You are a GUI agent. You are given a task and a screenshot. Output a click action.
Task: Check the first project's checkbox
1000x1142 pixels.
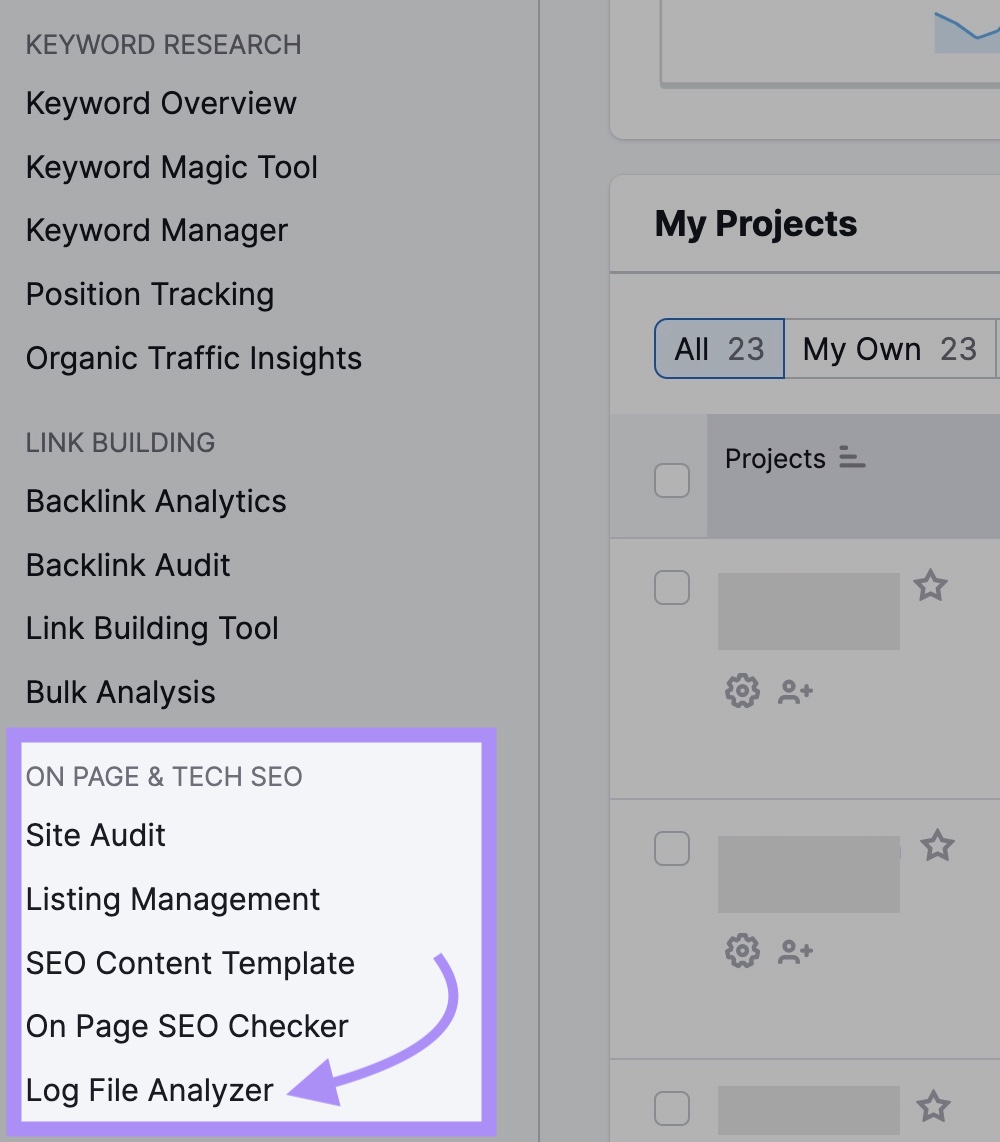click(x=672, y=589)
